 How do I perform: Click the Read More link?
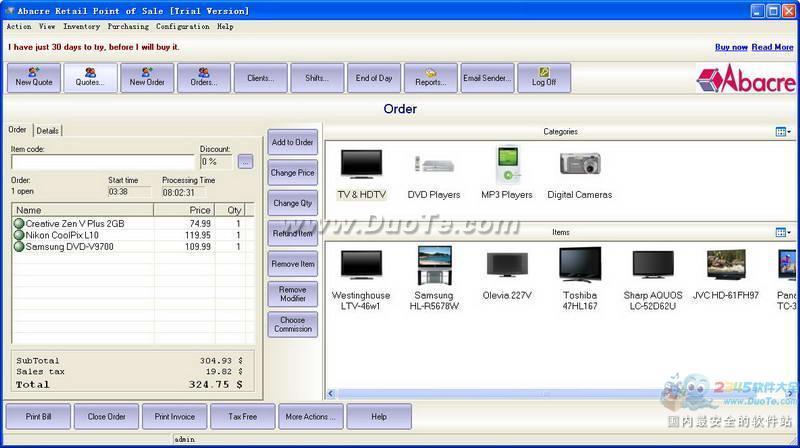tap(772, 47)
